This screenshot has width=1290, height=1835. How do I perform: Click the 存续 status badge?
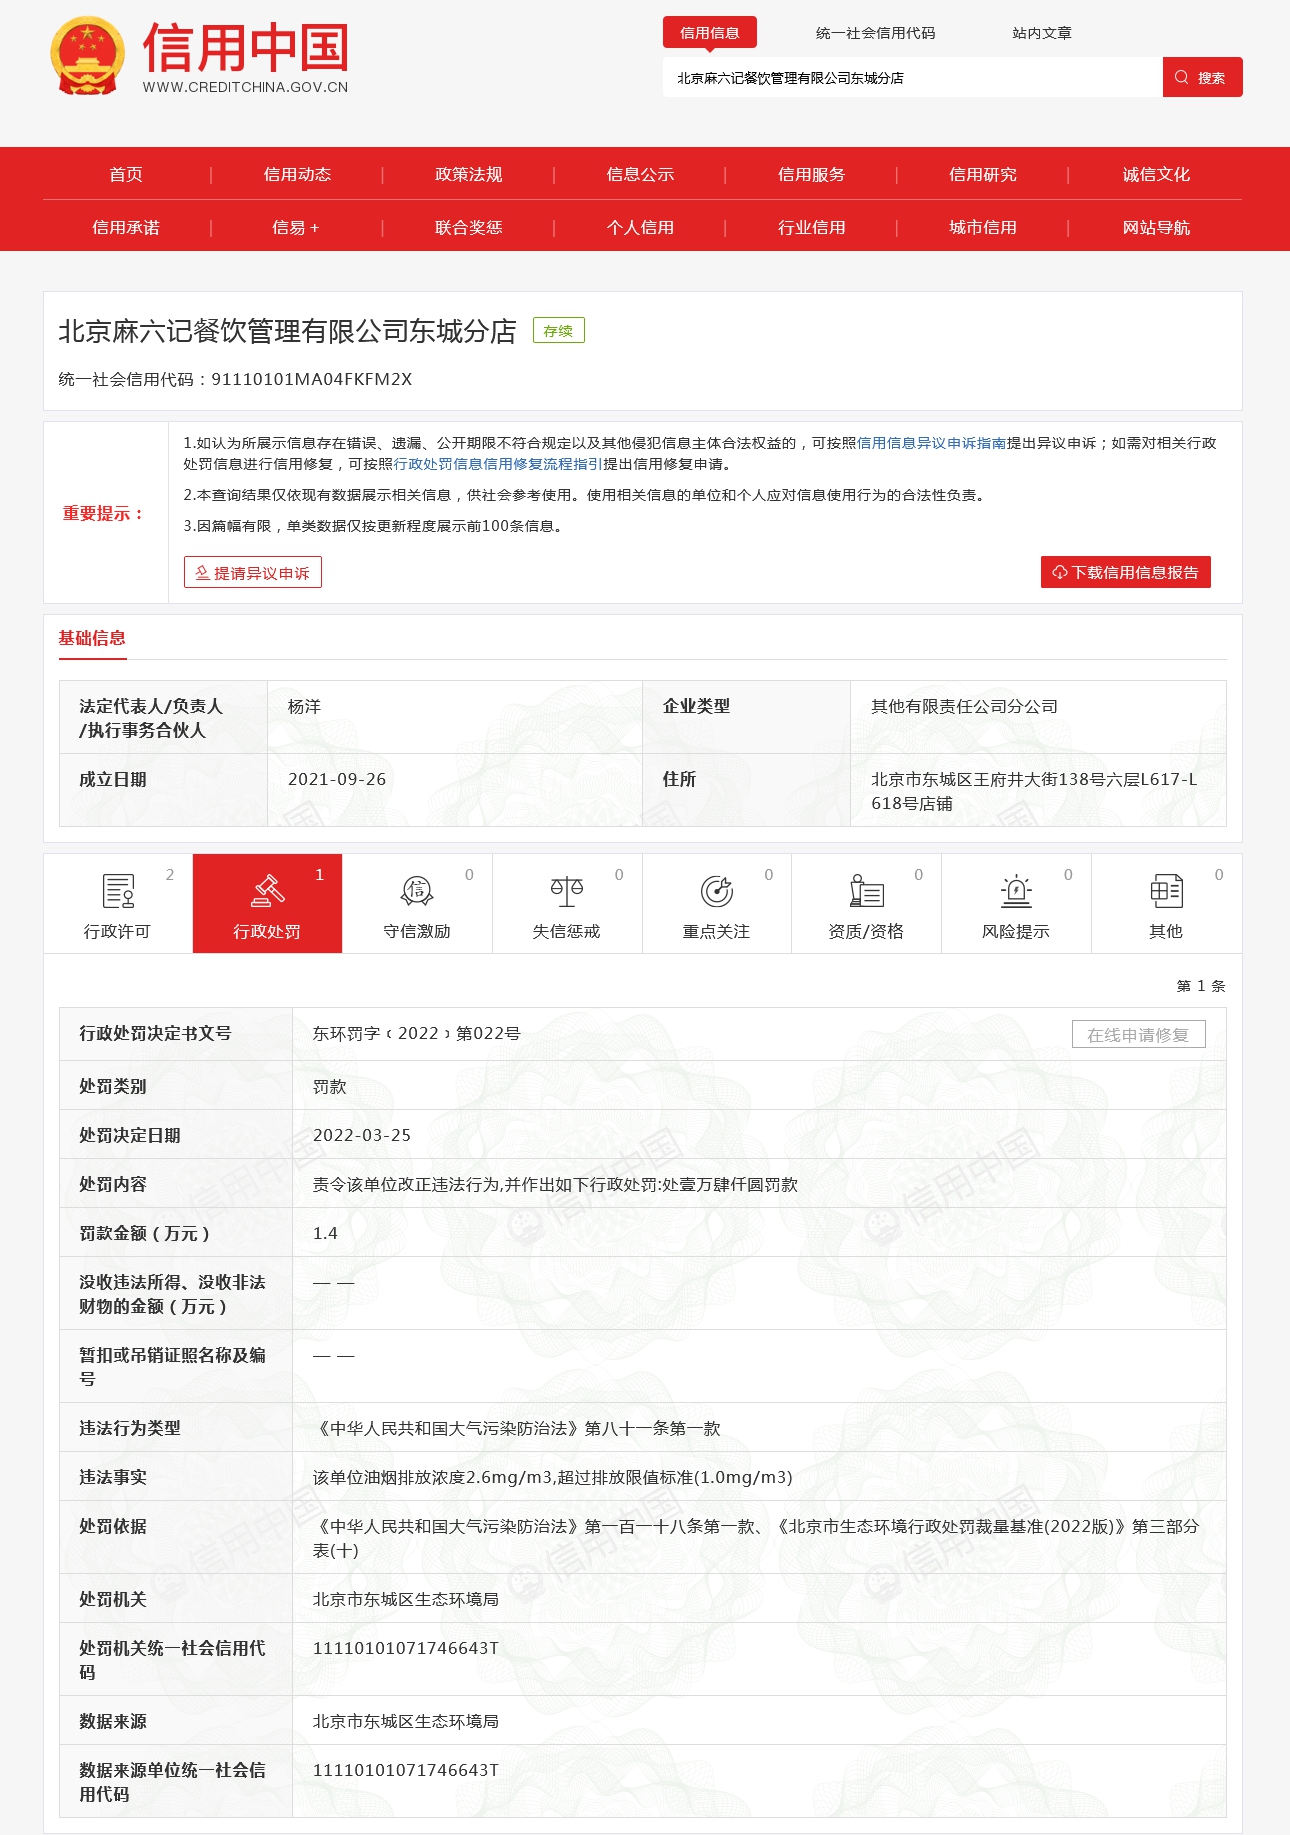(559, 330)
